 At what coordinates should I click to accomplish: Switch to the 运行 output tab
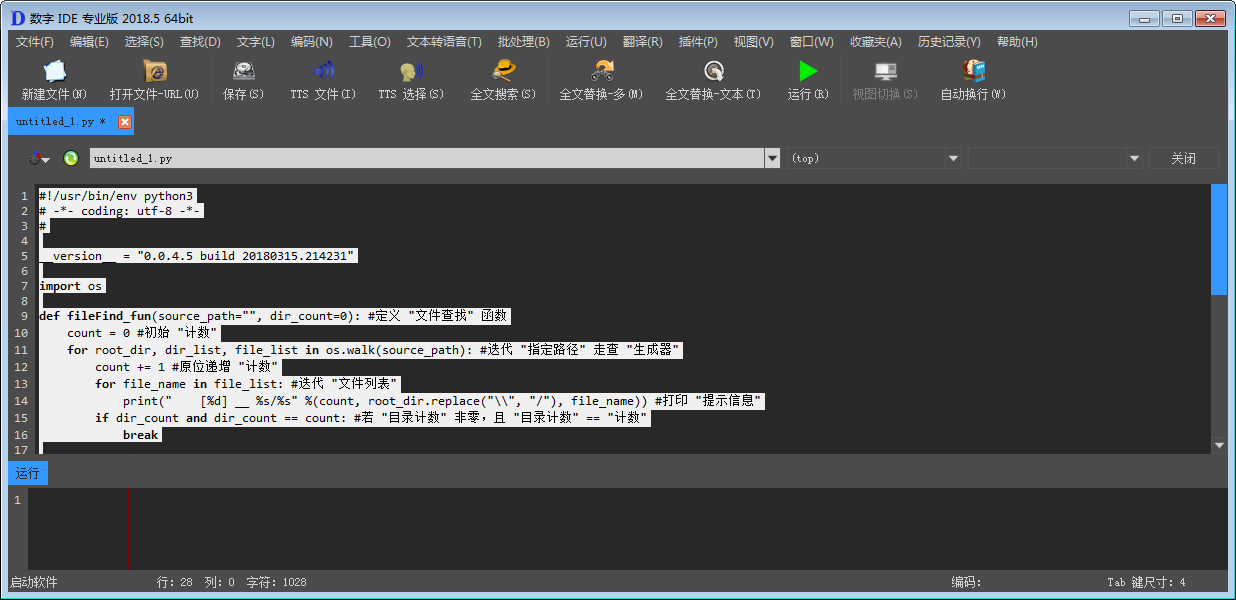27,472
